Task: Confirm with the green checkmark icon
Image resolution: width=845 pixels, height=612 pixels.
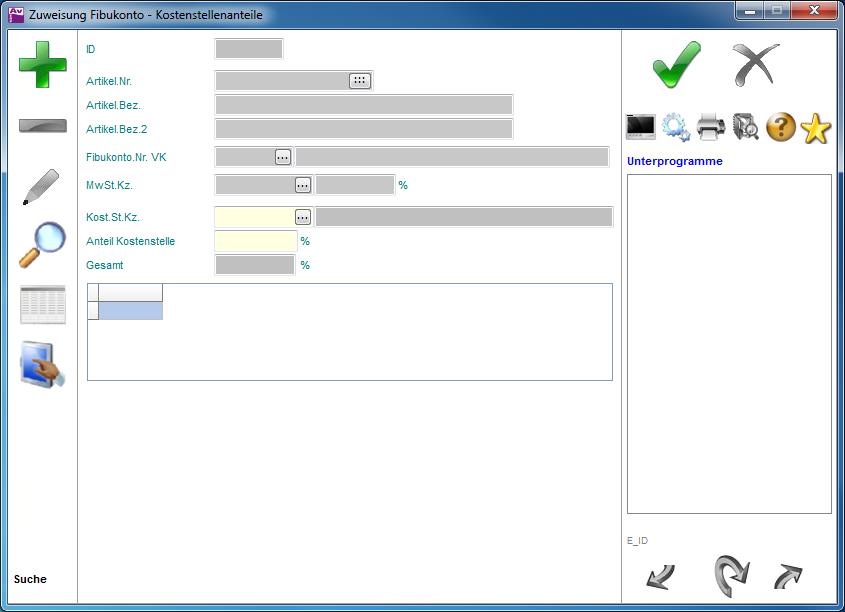Action: [x=677, y=65]
